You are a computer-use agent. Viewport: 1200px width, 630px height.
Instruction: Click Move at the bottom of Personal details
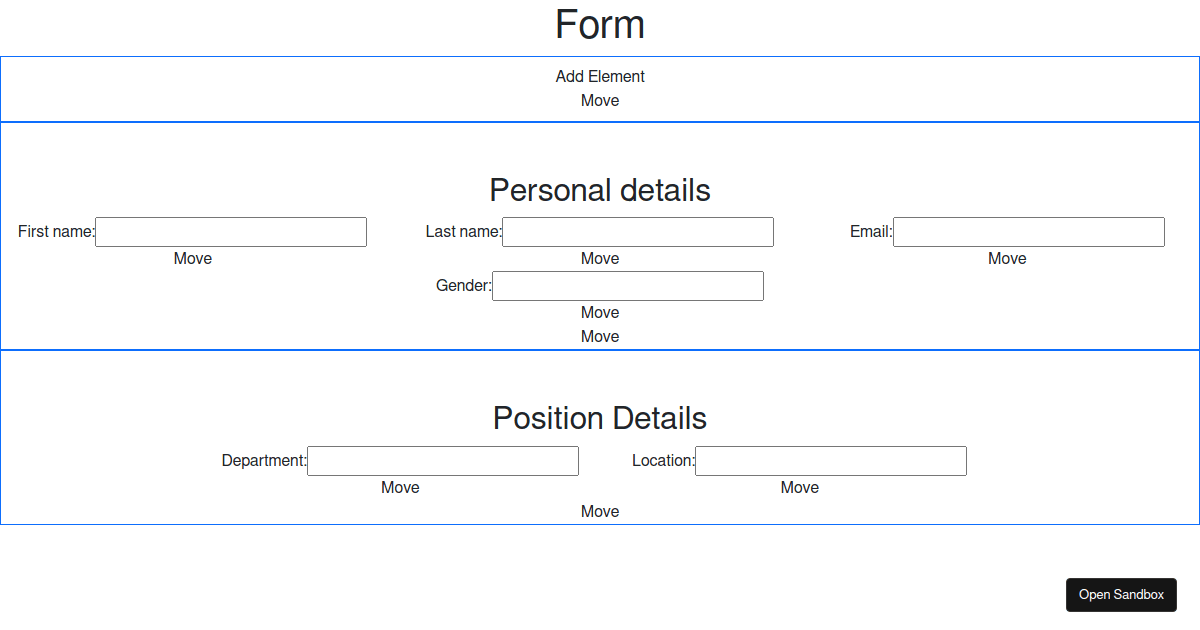[x=600, y=336]
